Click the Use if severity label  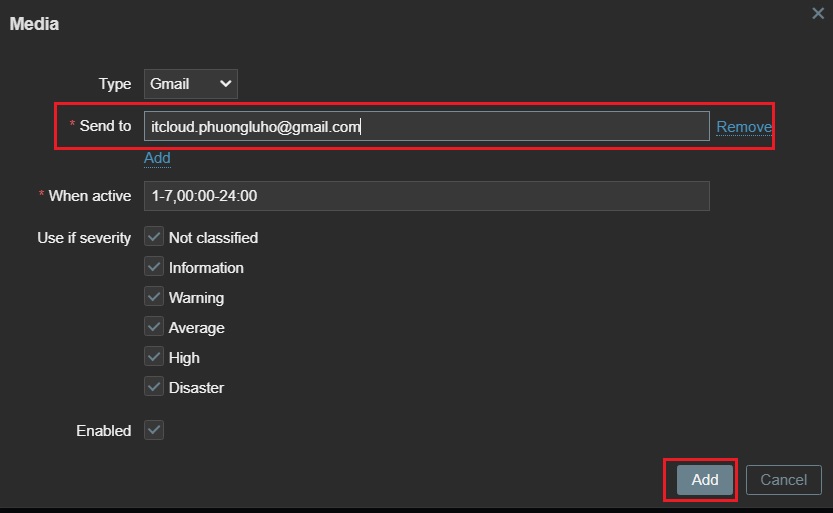pos(84,238)
